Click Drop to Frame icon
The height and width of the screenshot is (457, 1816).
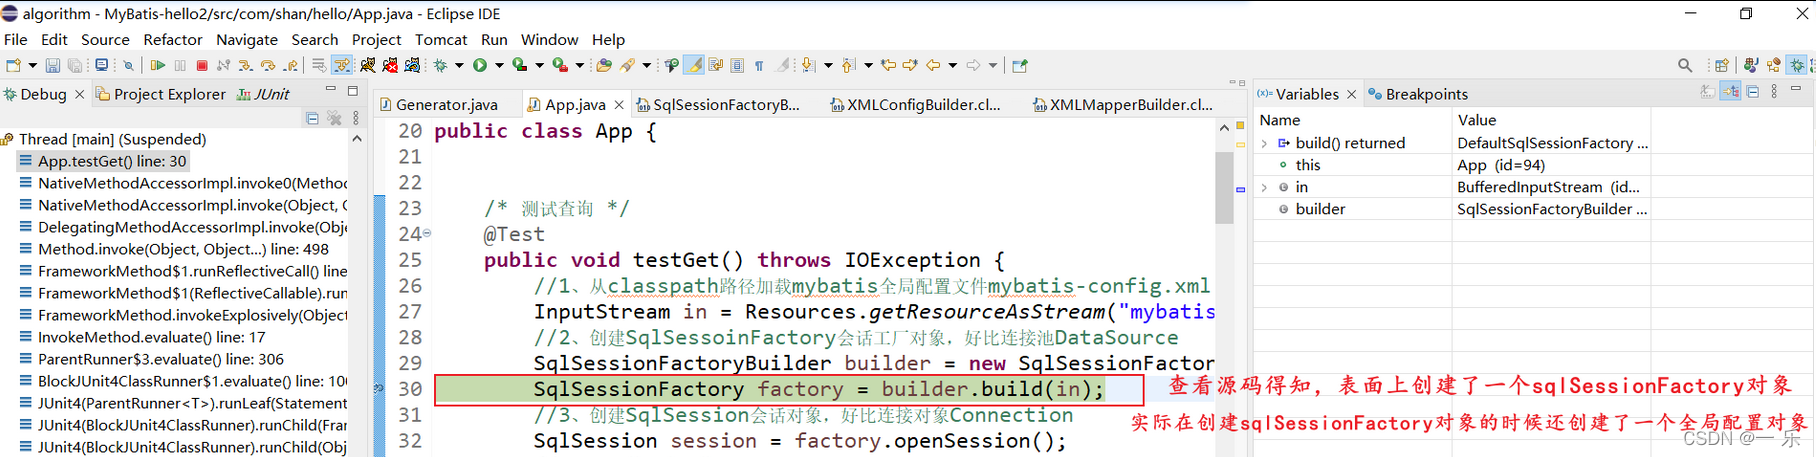click(319, 65)
